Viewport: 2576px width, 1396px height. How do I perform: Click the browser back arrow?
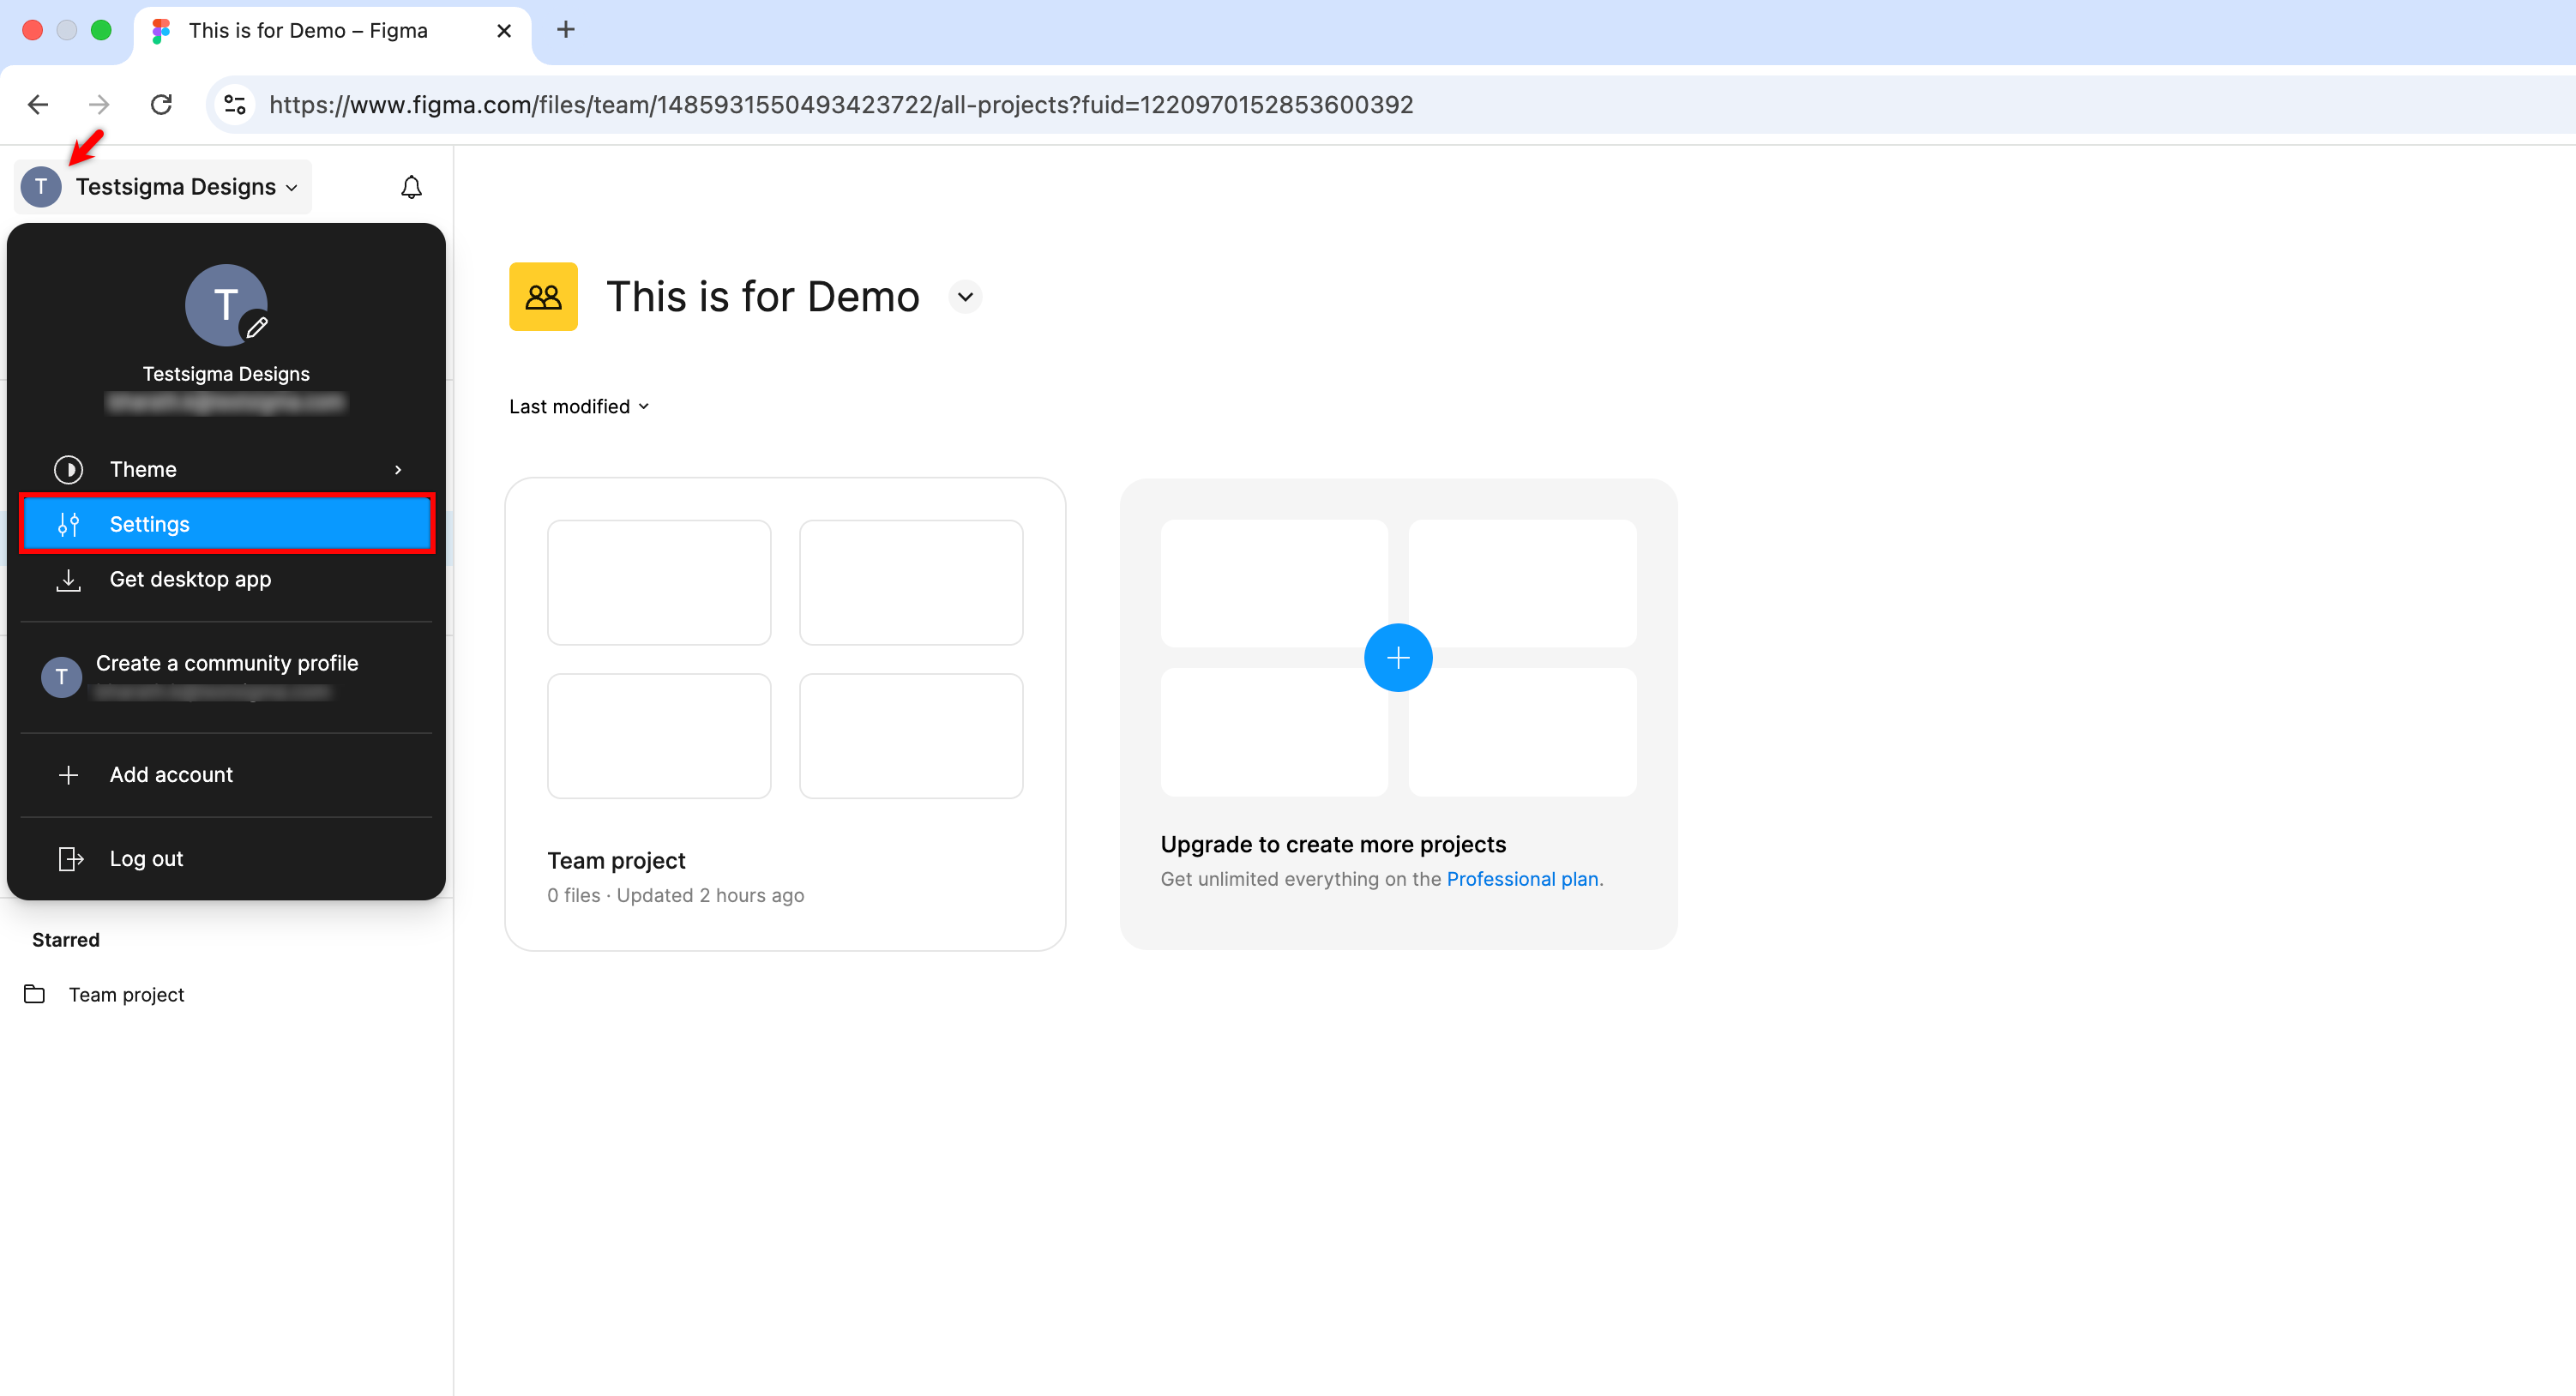point(37,104)
